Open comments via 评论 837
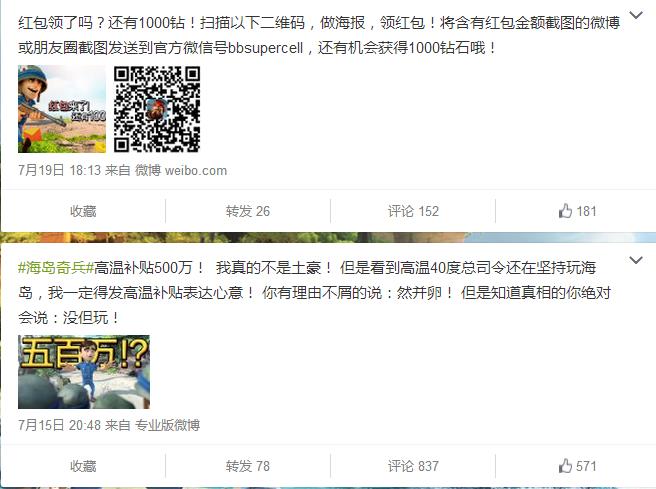 (x=412, y=466)
